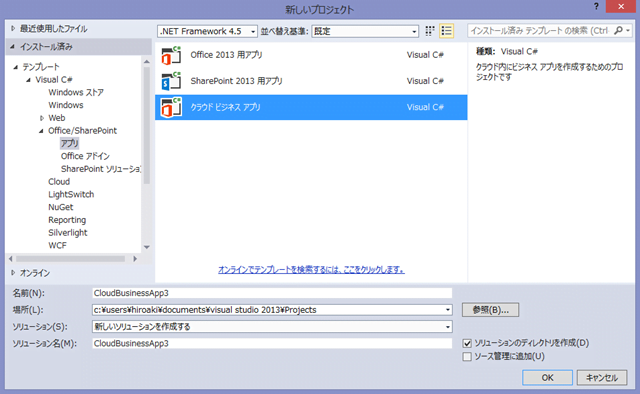Toggle 'ソリューションのディレクトリを作成' checkbox
Viewport: 640px width, 394px height.
pyautogui.click(x=467, y=343)
